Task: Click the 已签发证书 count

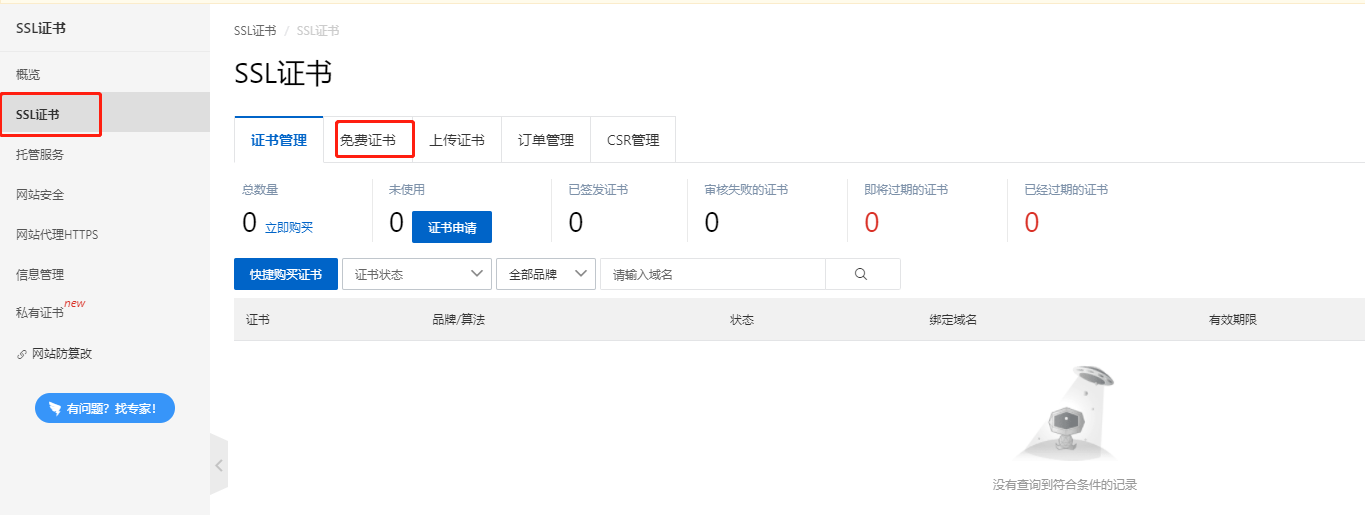Action: [575, 223]
